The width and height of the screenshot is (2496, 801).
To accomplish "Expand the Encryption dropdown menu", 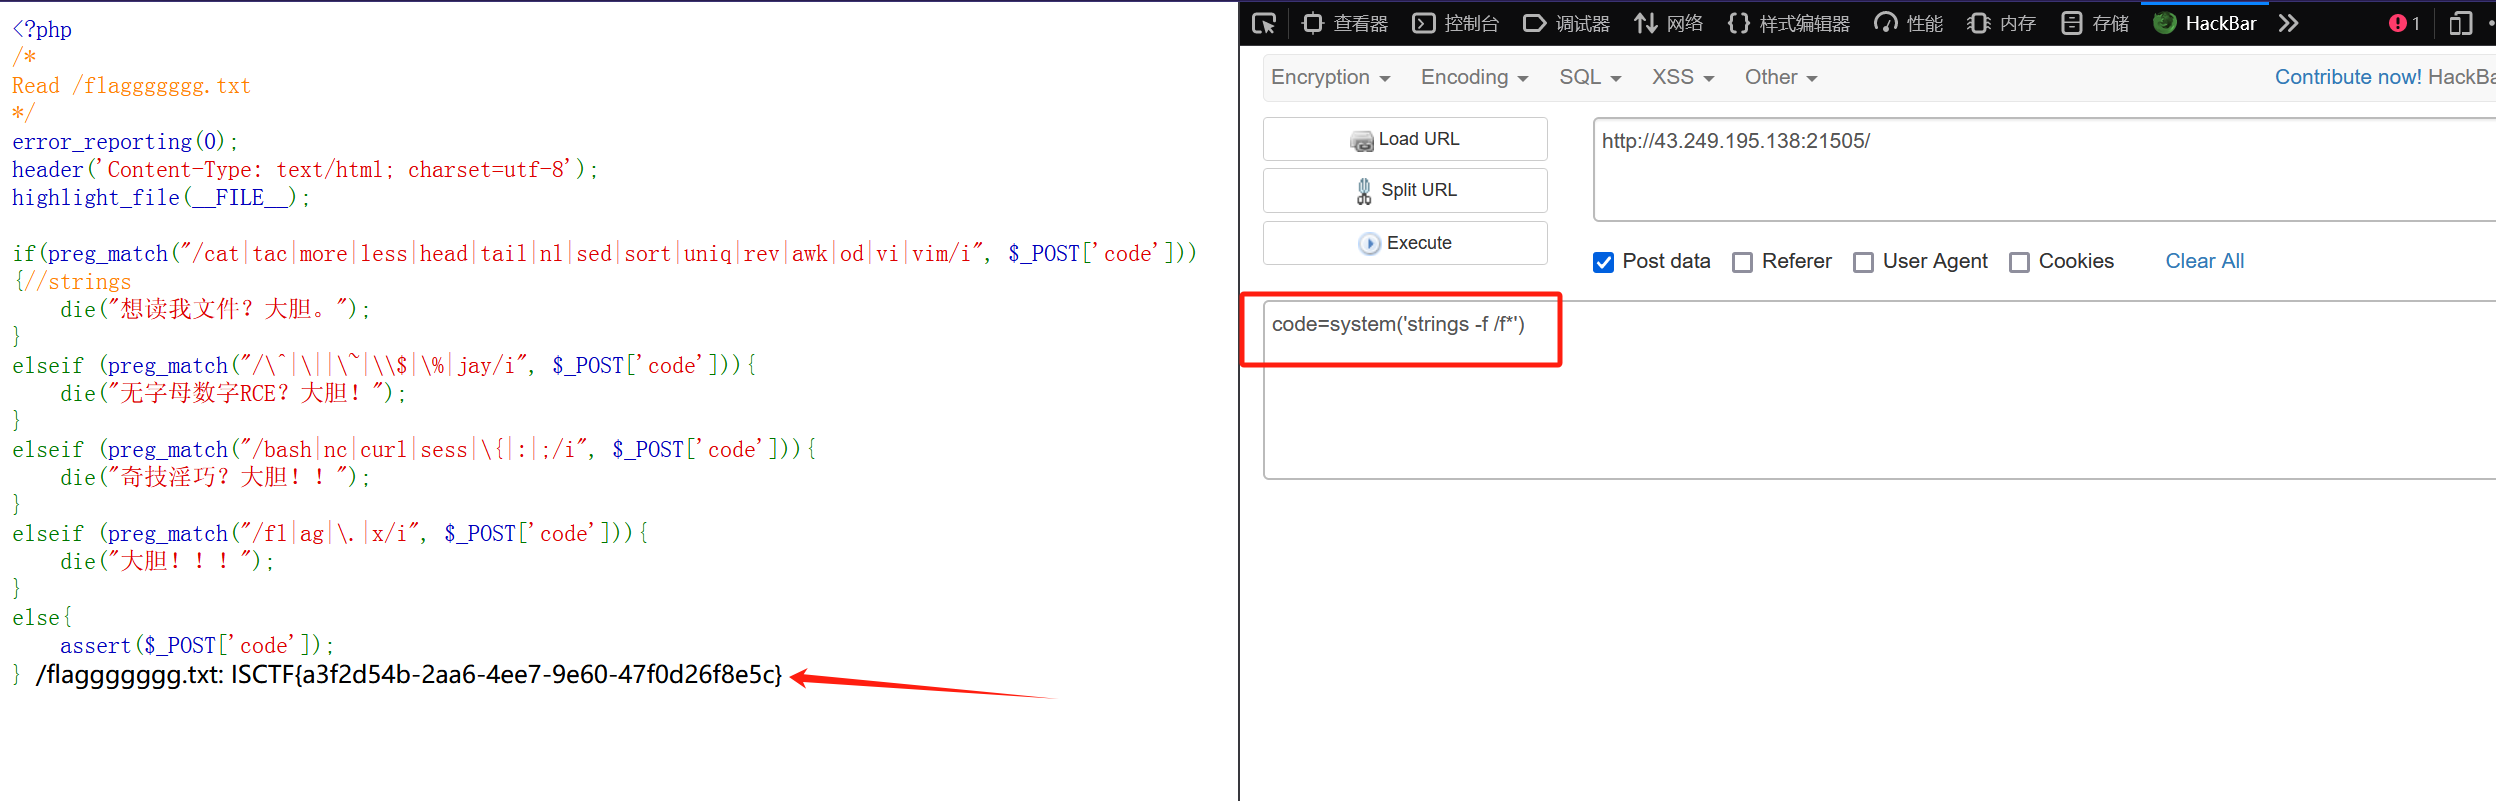I will tap(1330, 77).
